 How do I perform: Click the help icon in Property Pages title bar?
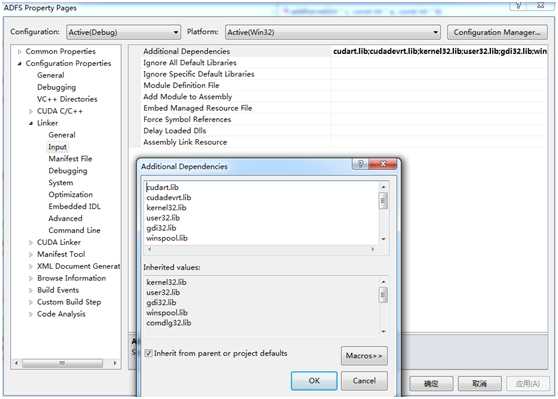coord(518,5)
